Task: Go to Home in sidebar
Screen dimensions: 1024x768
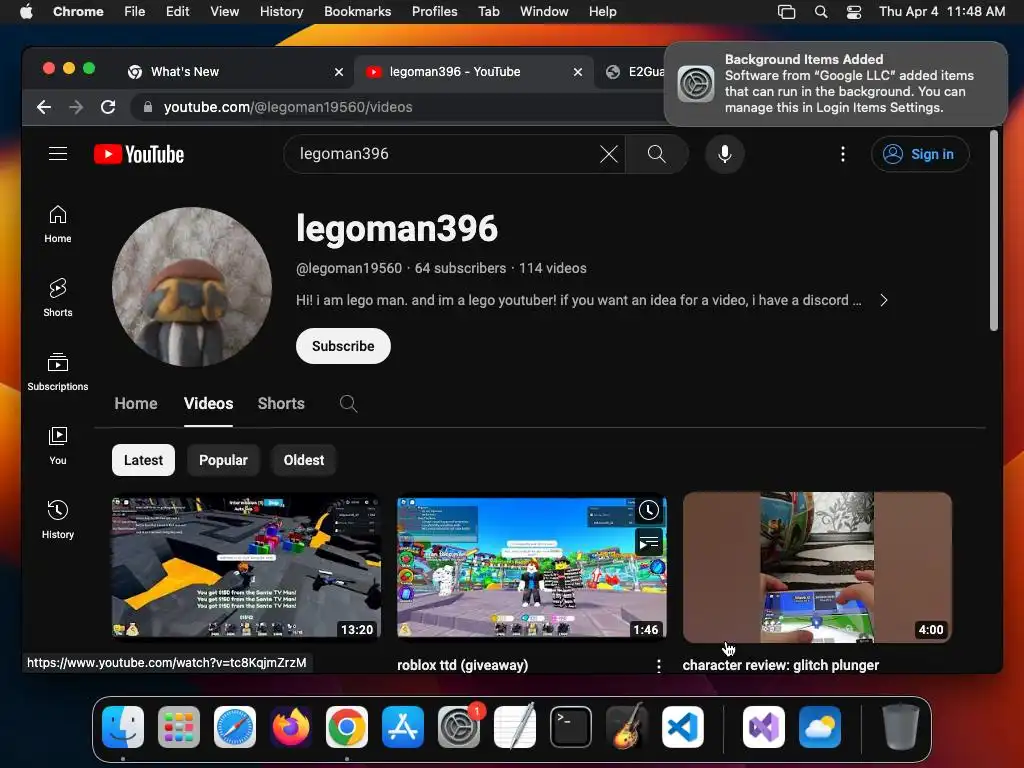Action: [x=57, y=224]
